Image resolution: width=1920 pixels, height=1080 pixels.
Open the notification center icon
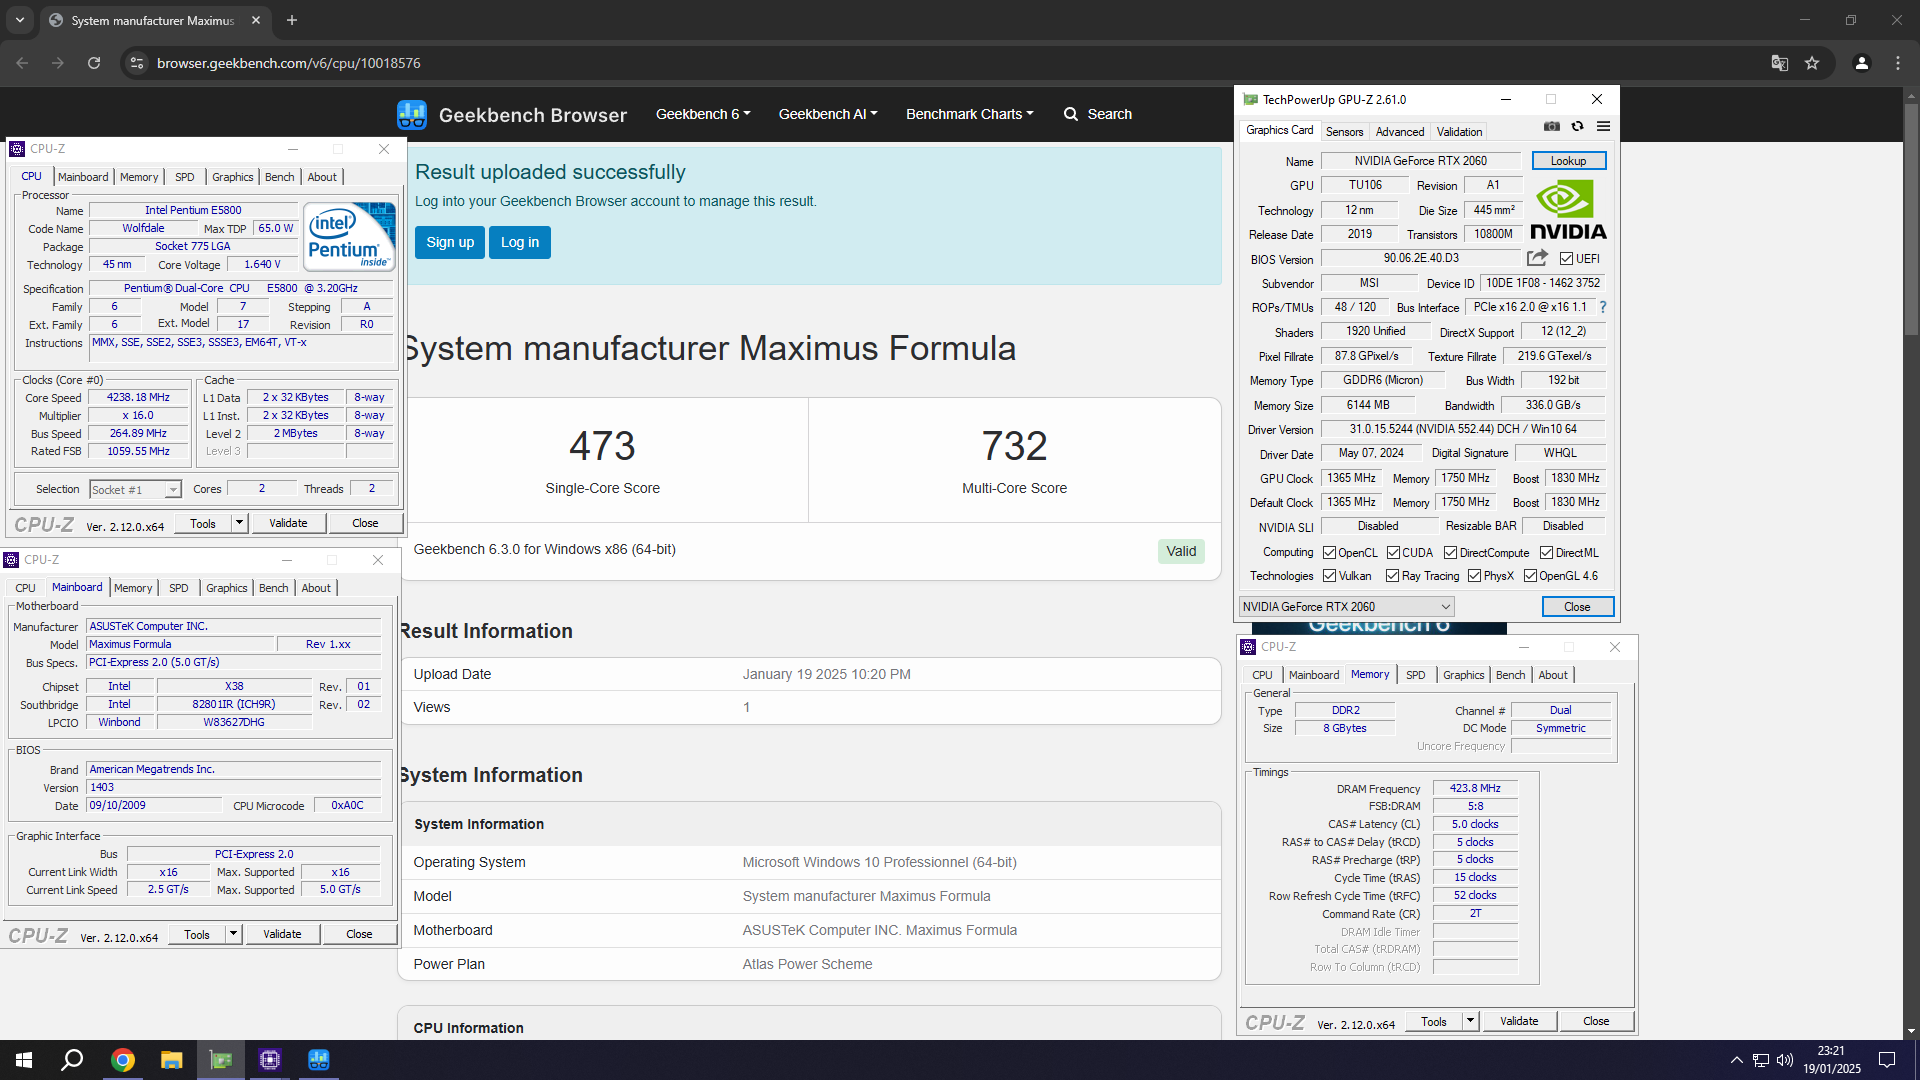pos(1887,1060)
